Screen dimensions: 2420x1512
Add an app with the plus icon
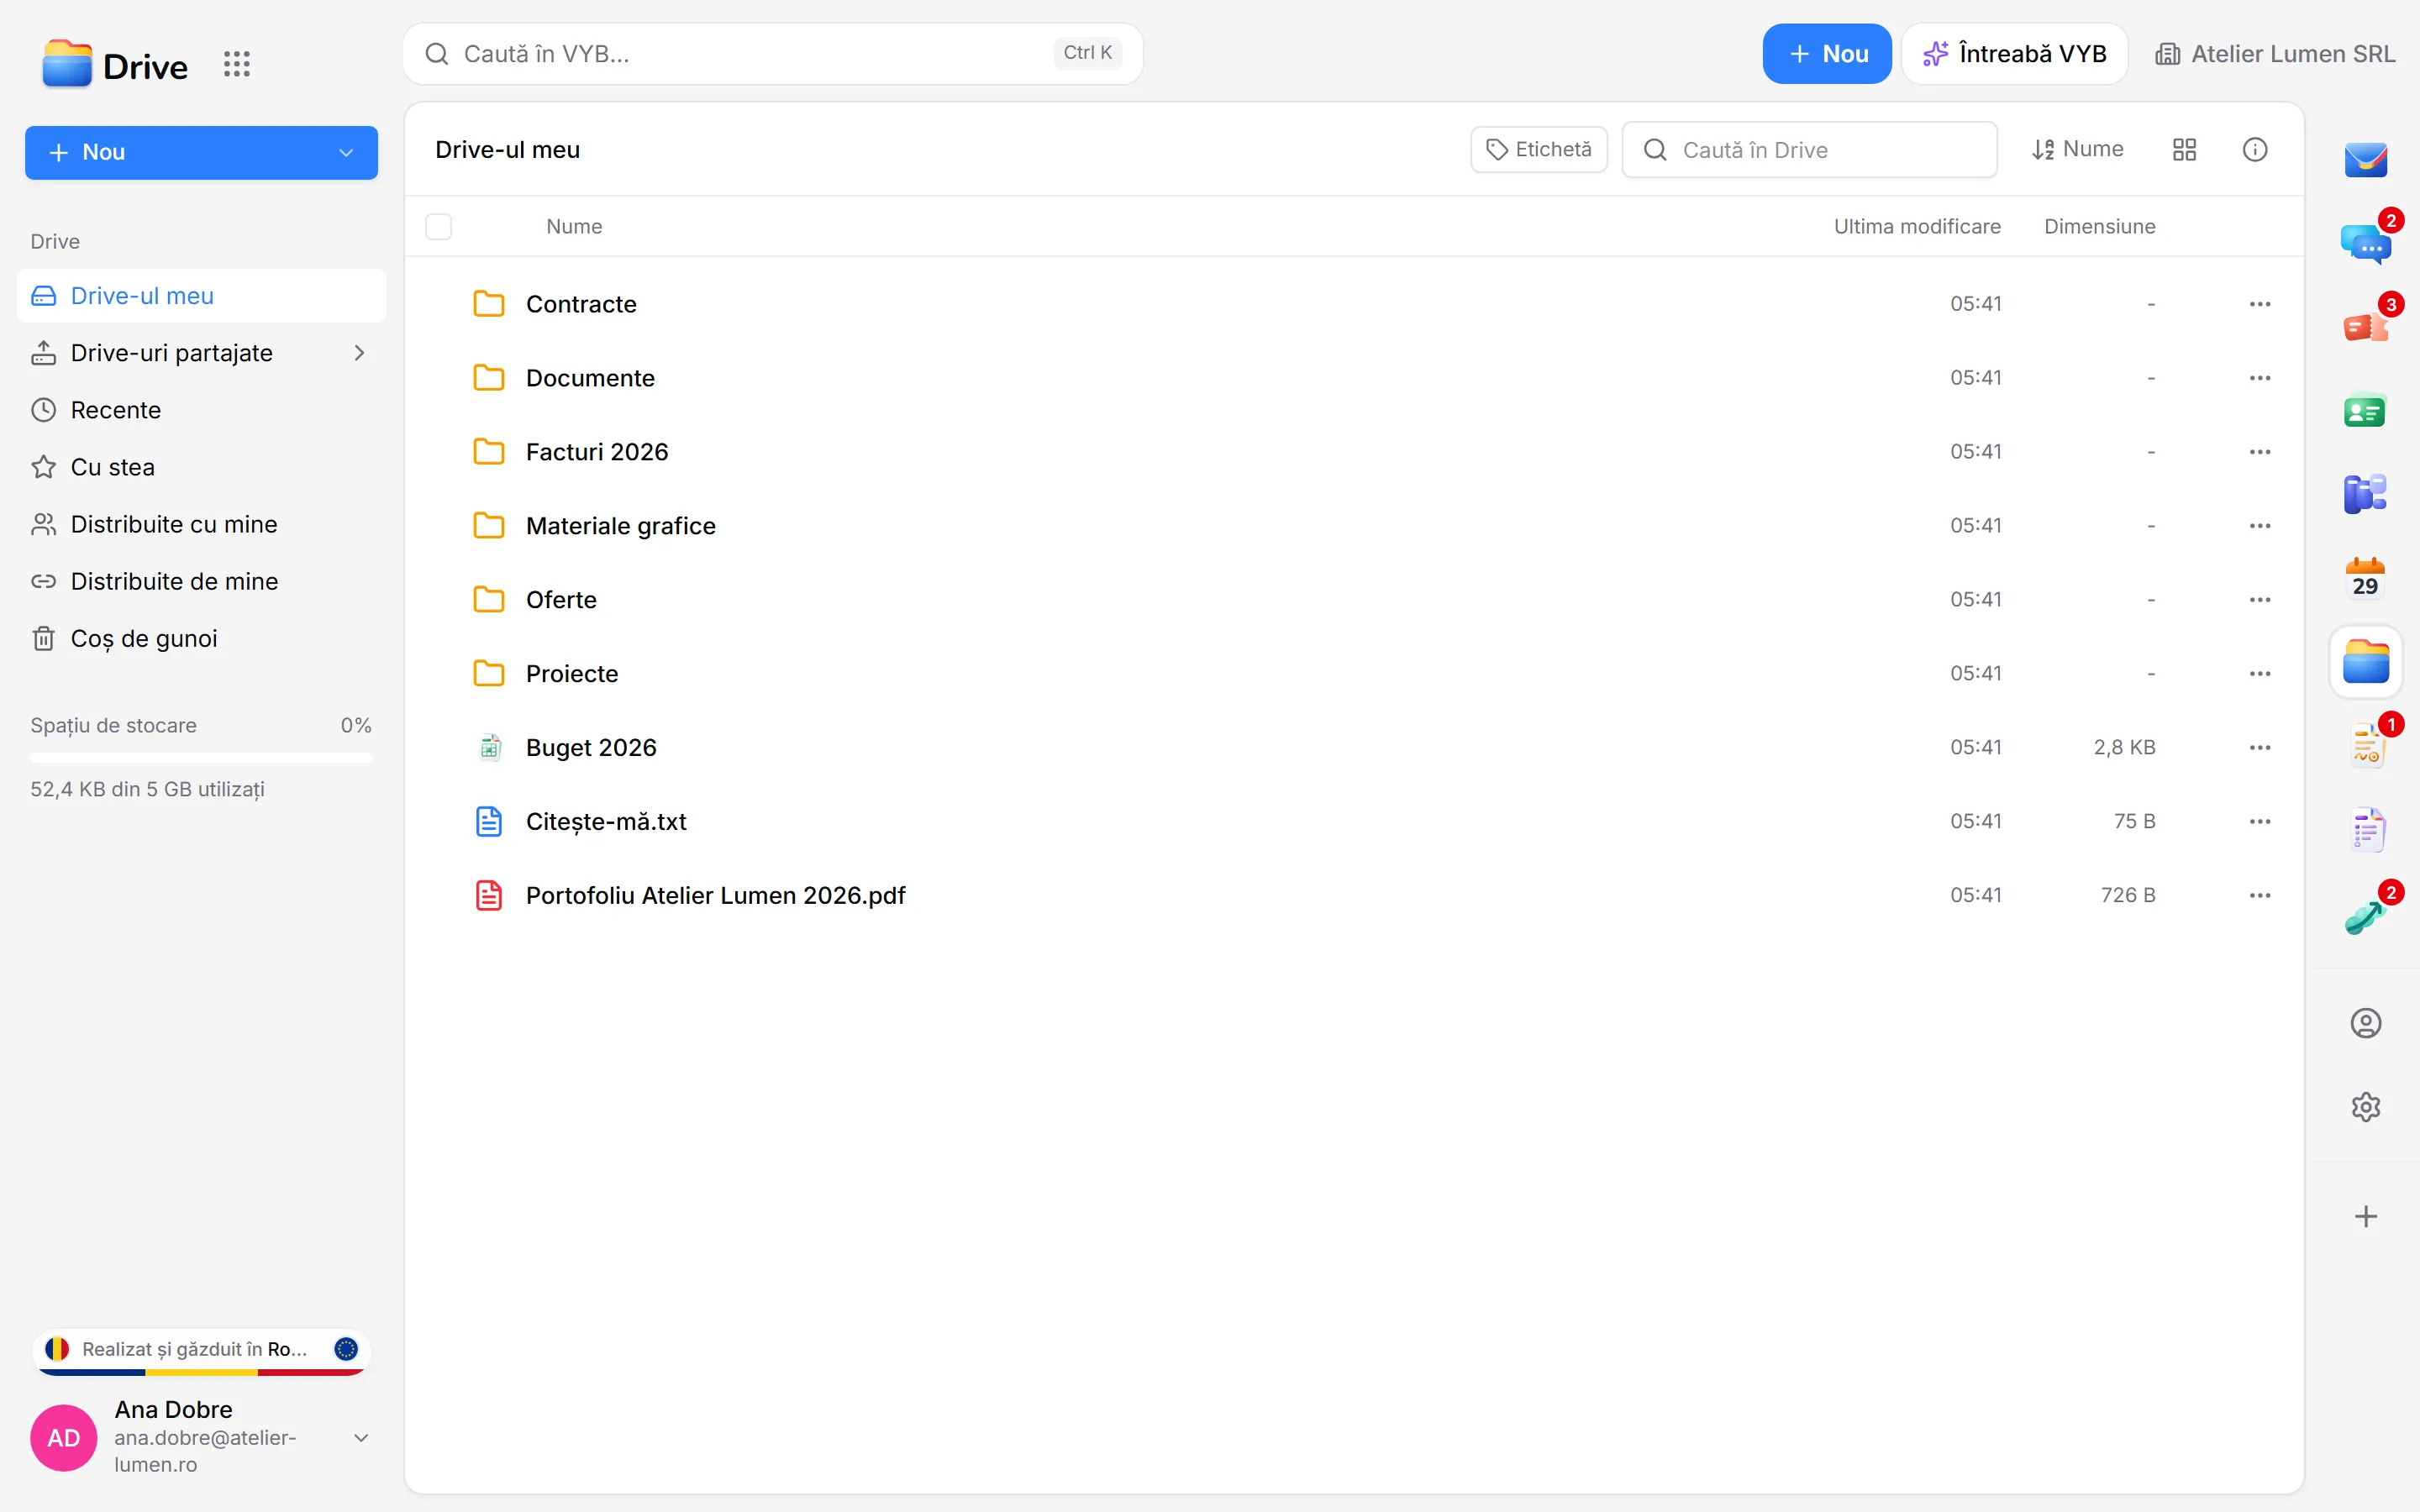(x=2365, y=1216)
